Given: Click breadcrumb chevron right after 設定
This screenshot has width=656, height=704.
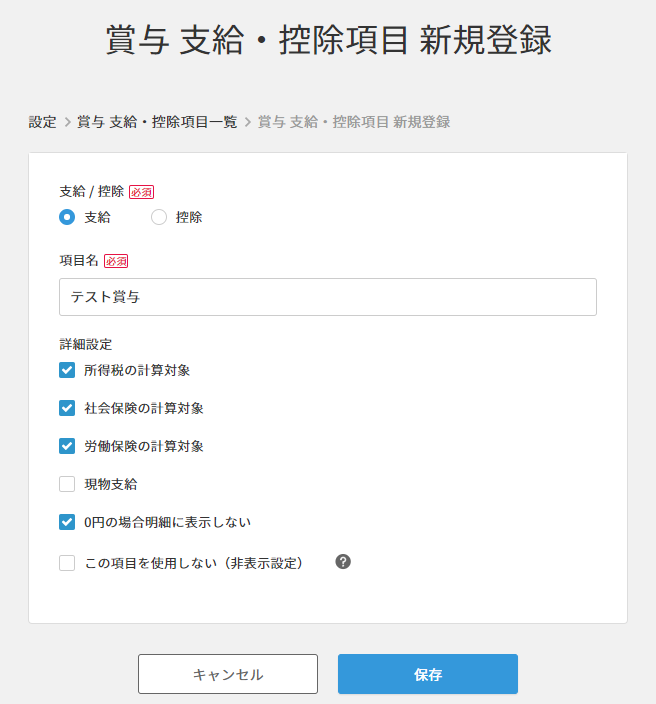Looking at the screenshot, I should 67,122.
